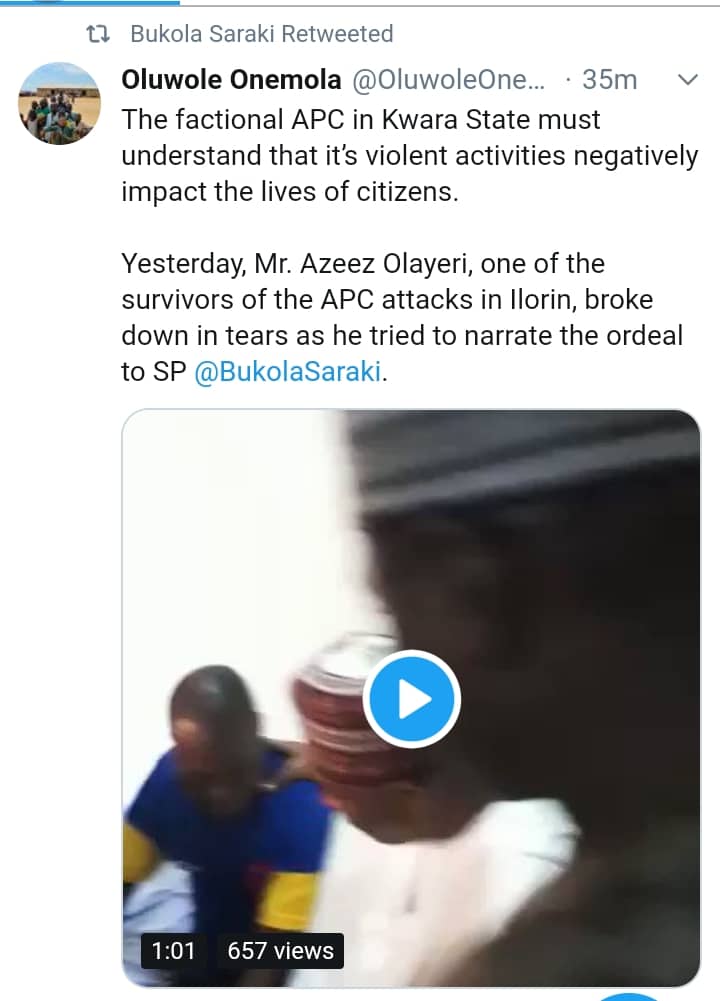The height and width of the screenshot is (1001, 720).
Task: Click the 657 views counter
Action: pyautogui.click(x=280, y=951)
